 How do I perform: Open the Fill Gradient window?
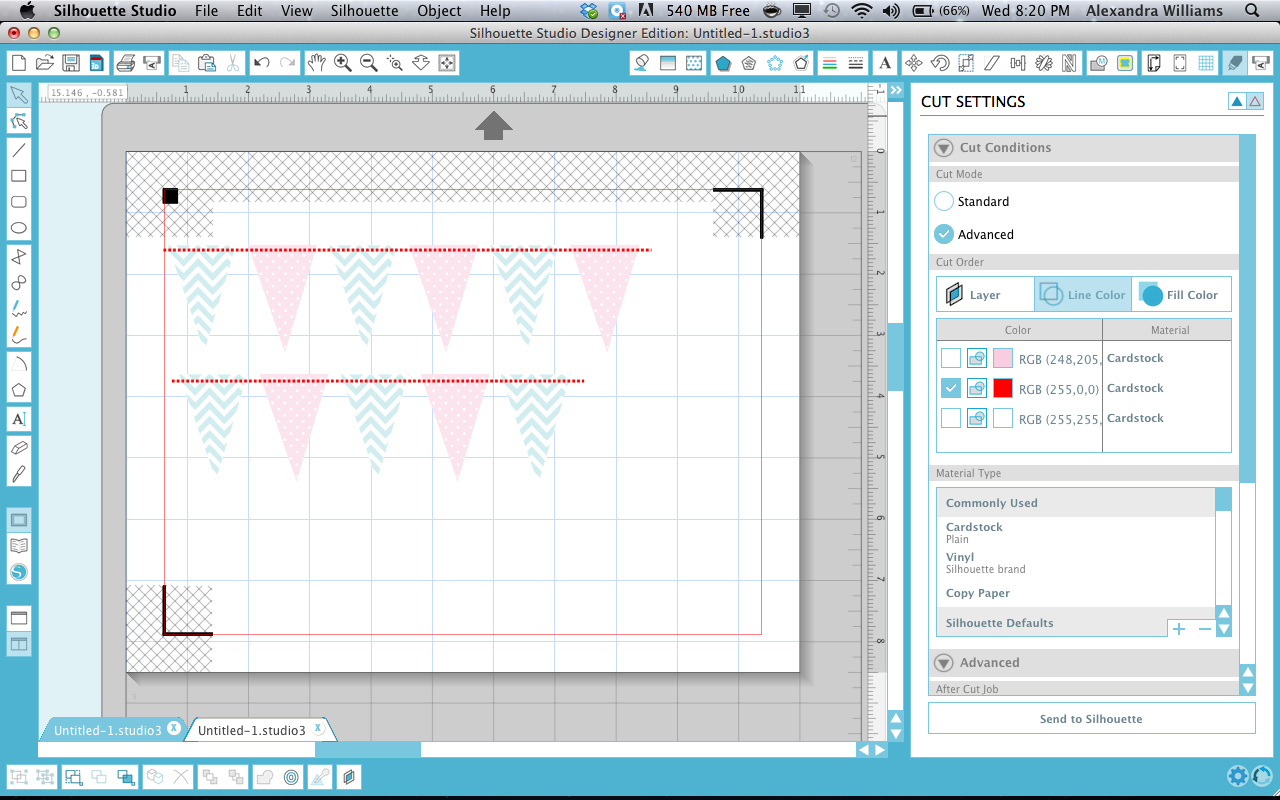(668, 63)
